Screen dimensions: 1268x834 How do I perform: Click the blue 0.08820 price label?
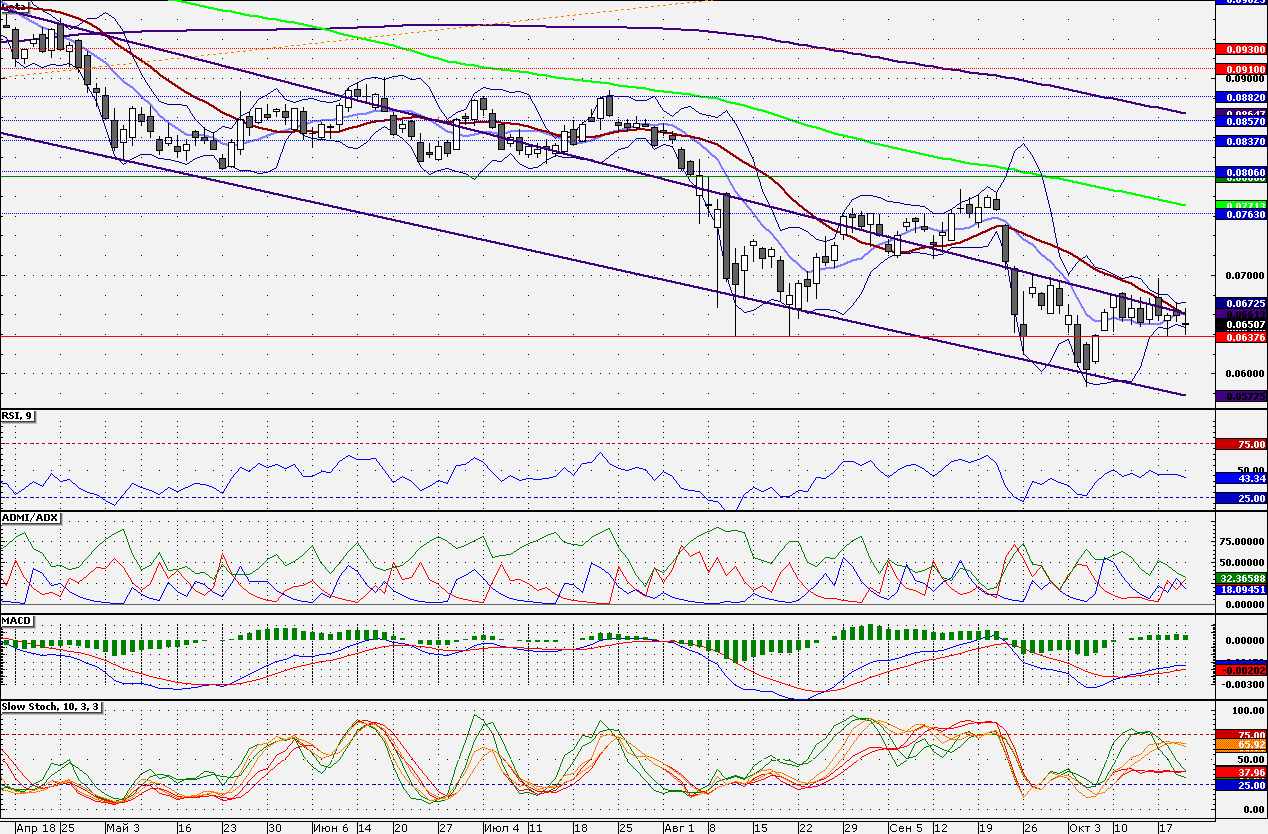click(1241, 97)
